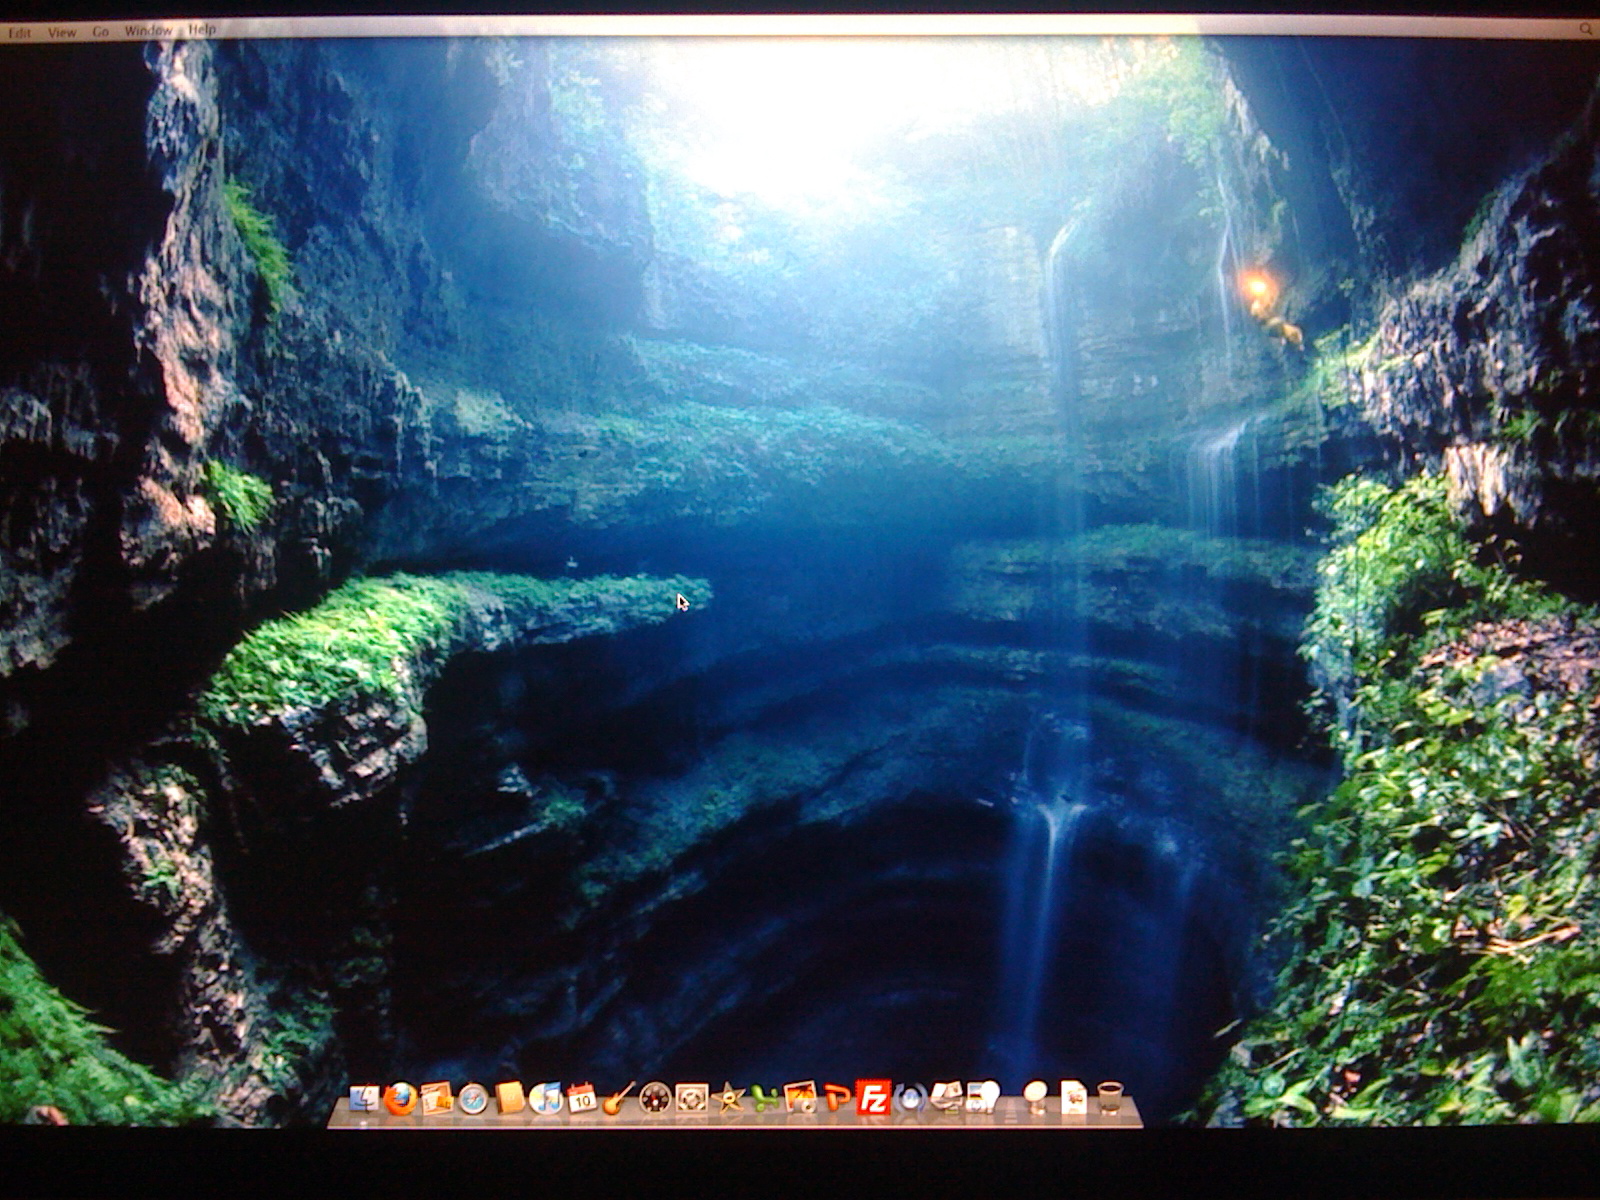This screenshot has height=1200, width=1600.
Task: Open the document stack in the dock
Action: click(x=1074, y=1097)
